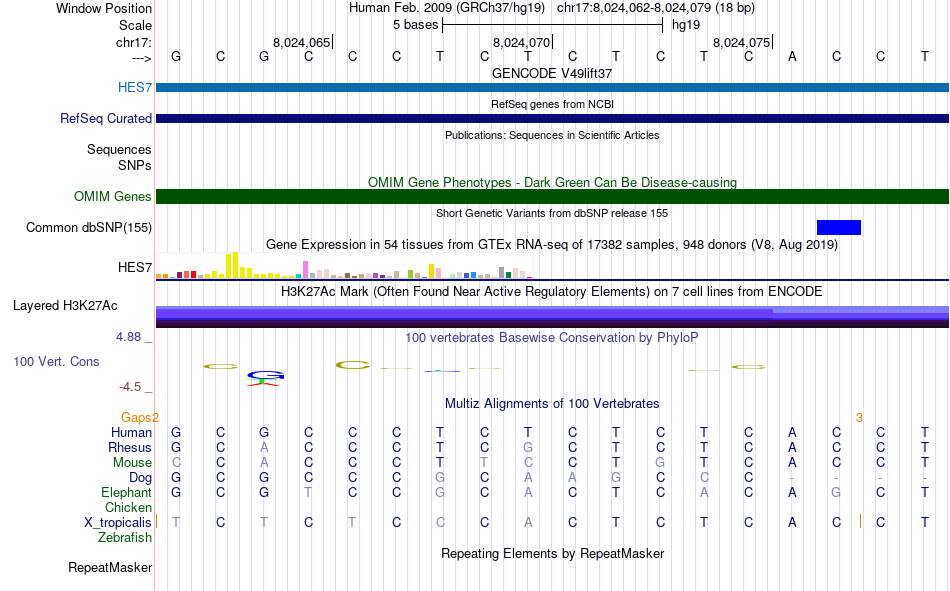Click the Scale label
This screenshot has height=591, width=950.
135,25
